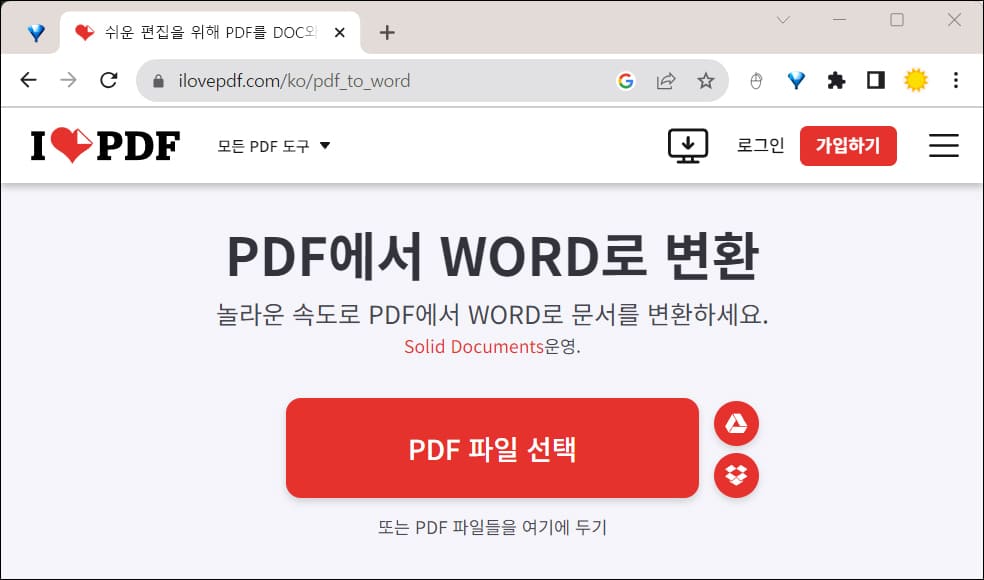Open the browser Extensions puzzle icon
The width and height of the screenshot is (984, 580).
pos(836,80)
